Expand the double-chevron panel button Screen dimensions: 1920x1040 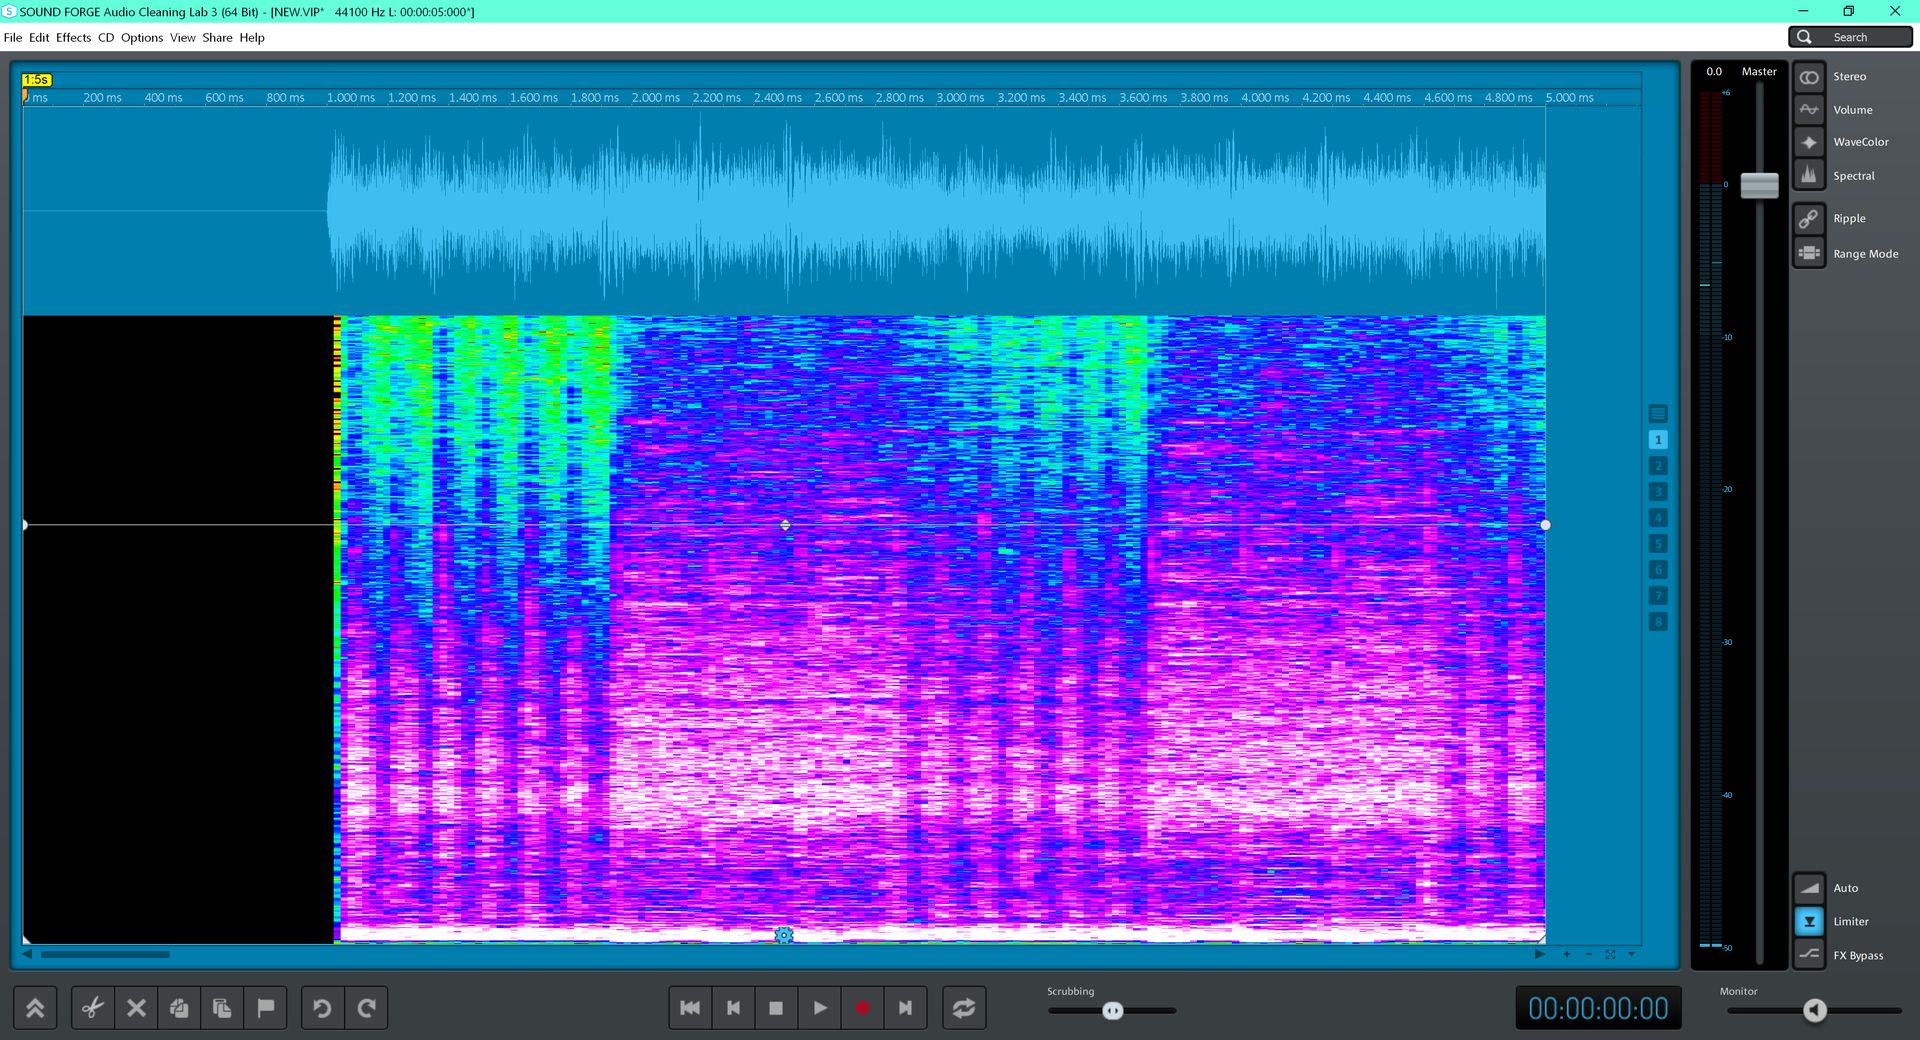pyautogui.click(x=35, y=1008)
